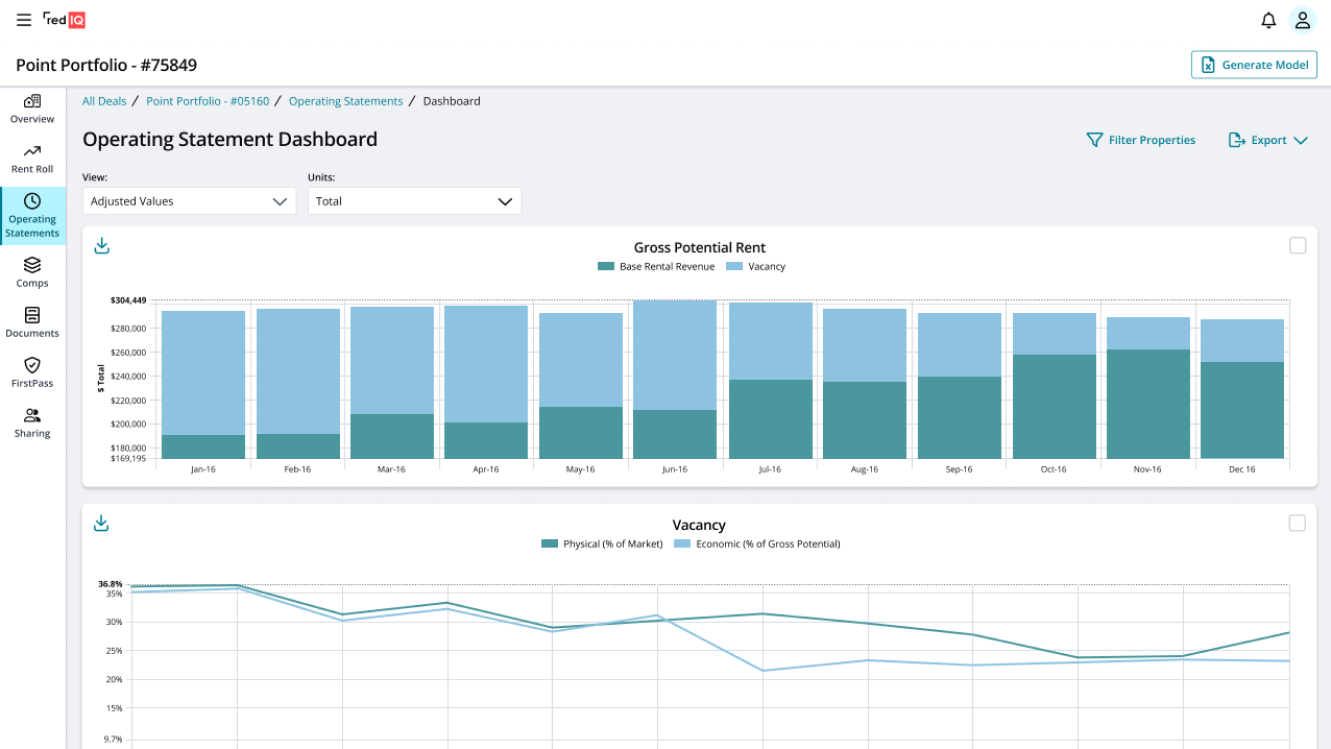Screen dimensions: 1331x749
Task: Click the Nov-16 bar in rent chart
Action: pyautogui.click(x=1148, y=388)
